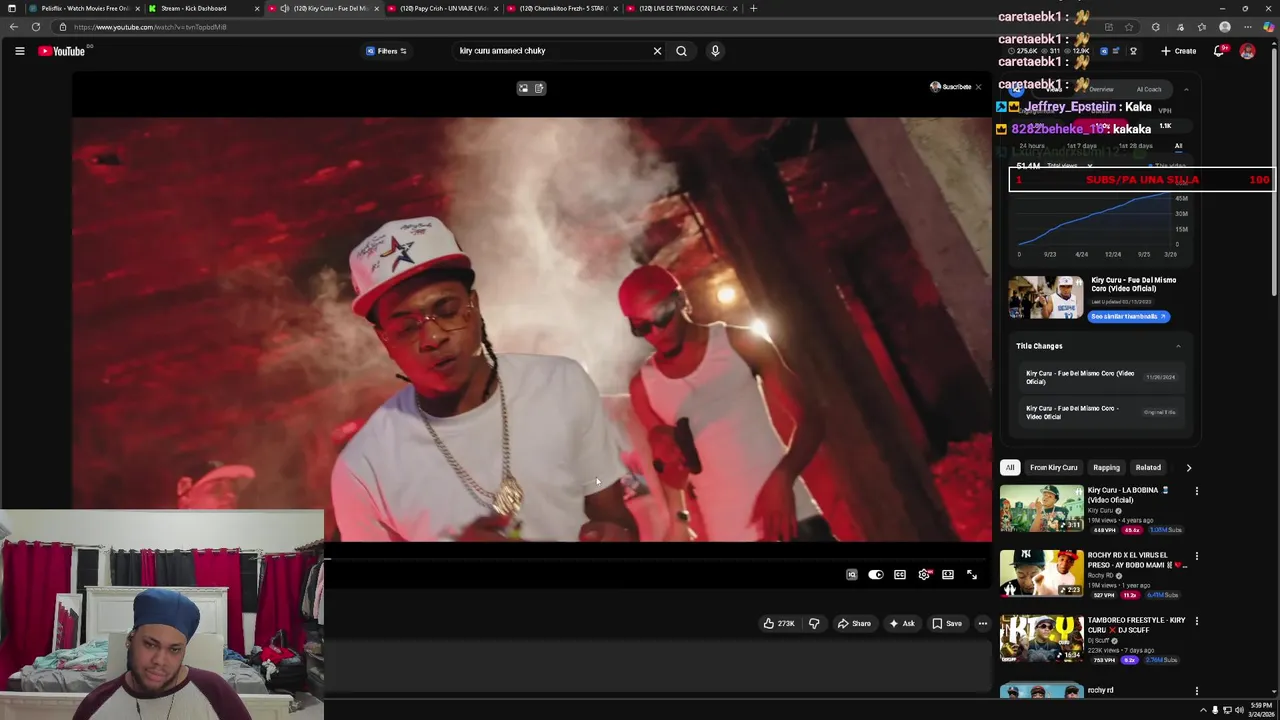Click the IQ extension icon in player
Image resolution: width=1280 pixels, height=720 pixels.
[852, 575]
